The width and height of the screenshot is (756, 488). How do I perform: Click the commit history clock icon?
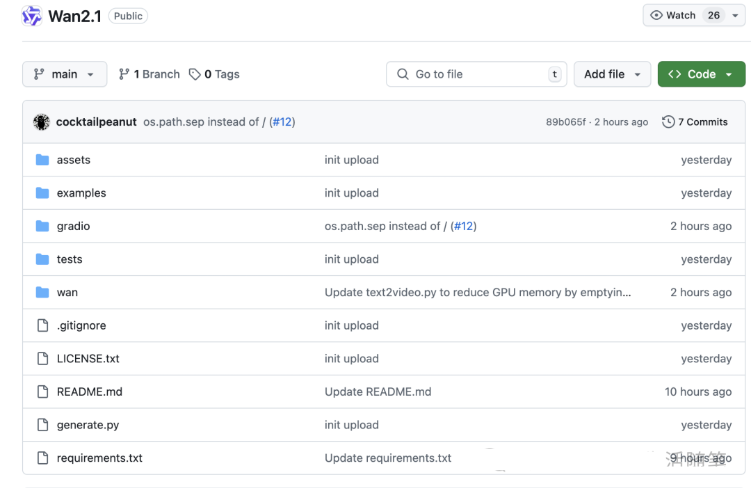pyautogui.click(x=668, y=122)
